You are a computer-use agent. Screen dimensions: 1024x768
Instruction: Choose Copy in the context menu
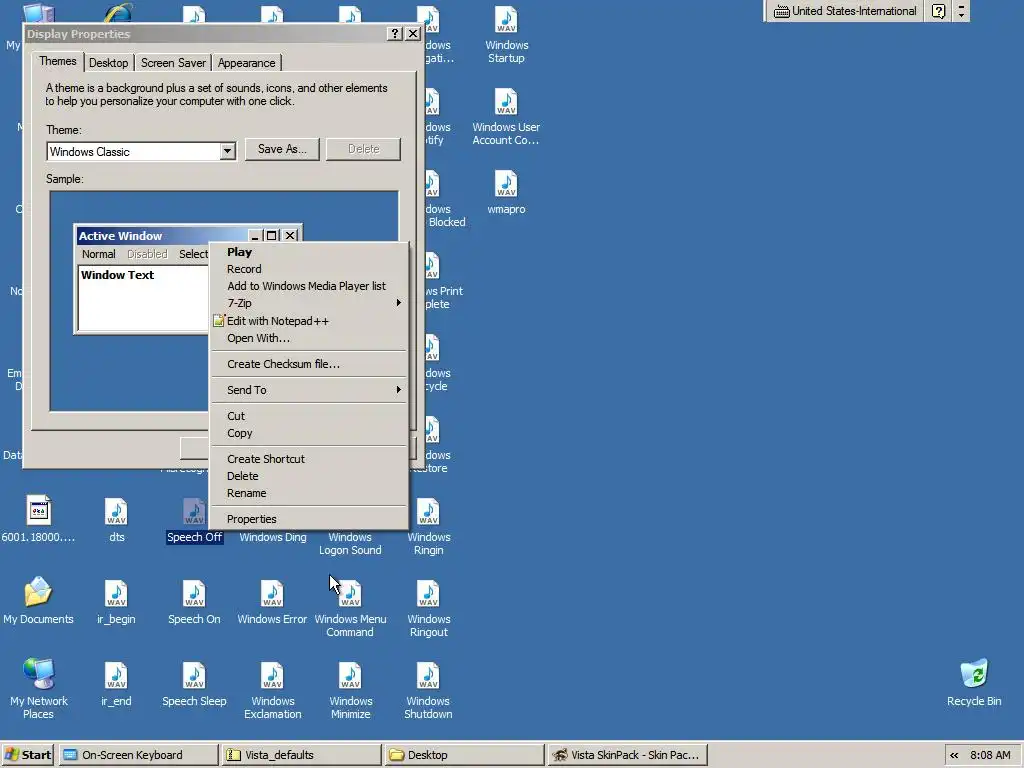[309, 433]
